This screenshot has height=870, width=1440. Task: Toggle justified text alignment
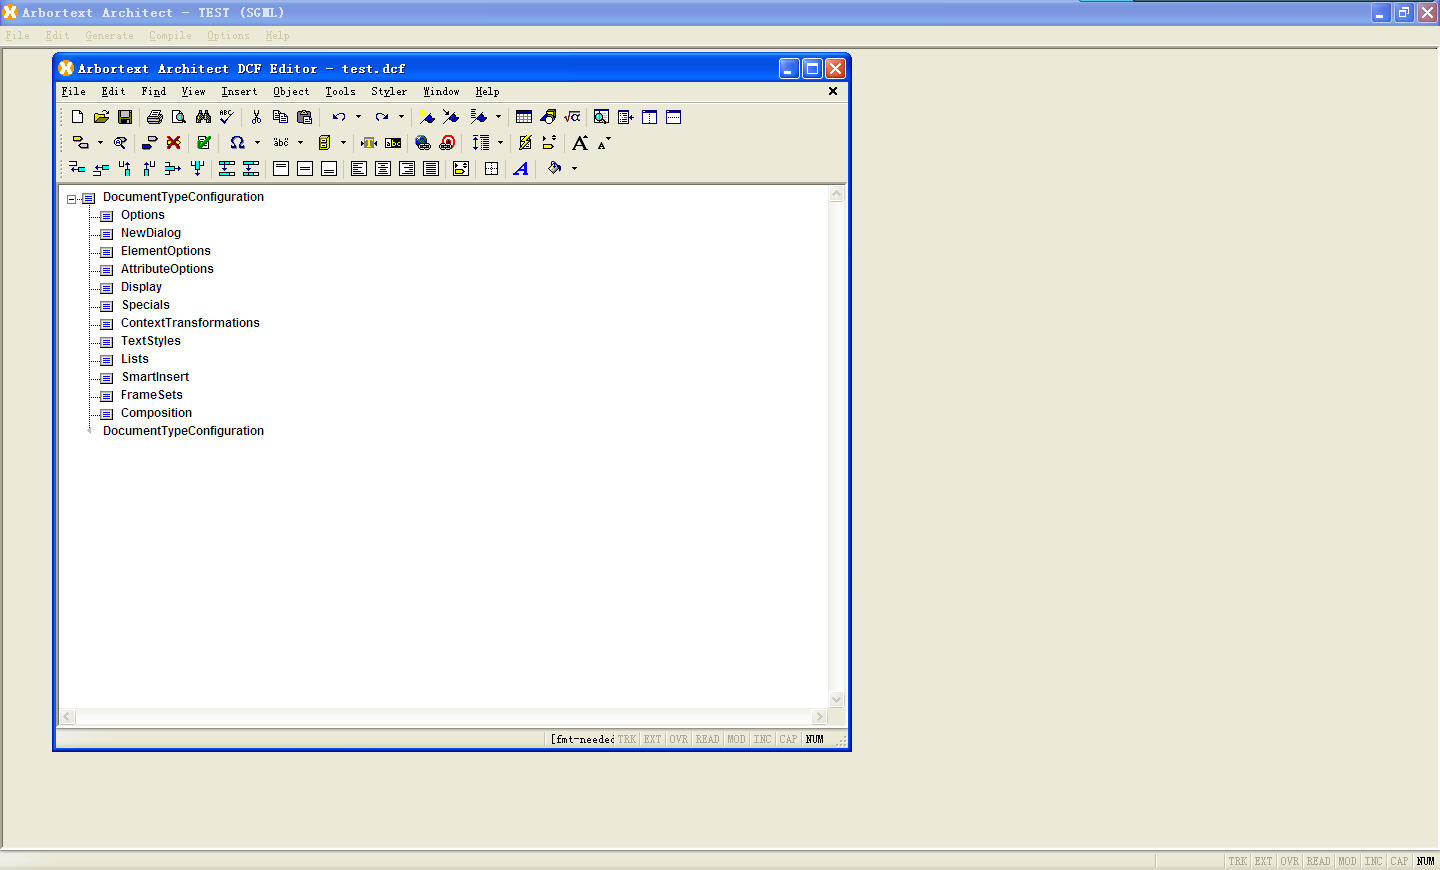[x=431, y=169]
